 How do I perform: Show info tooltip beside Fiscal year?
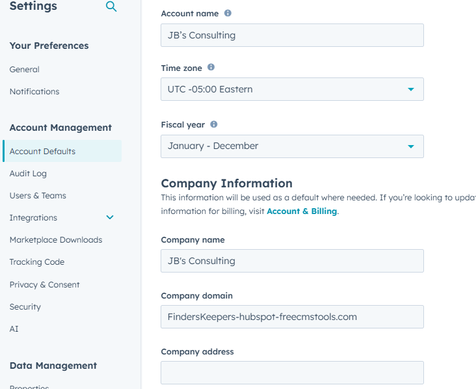coord(214,124)
